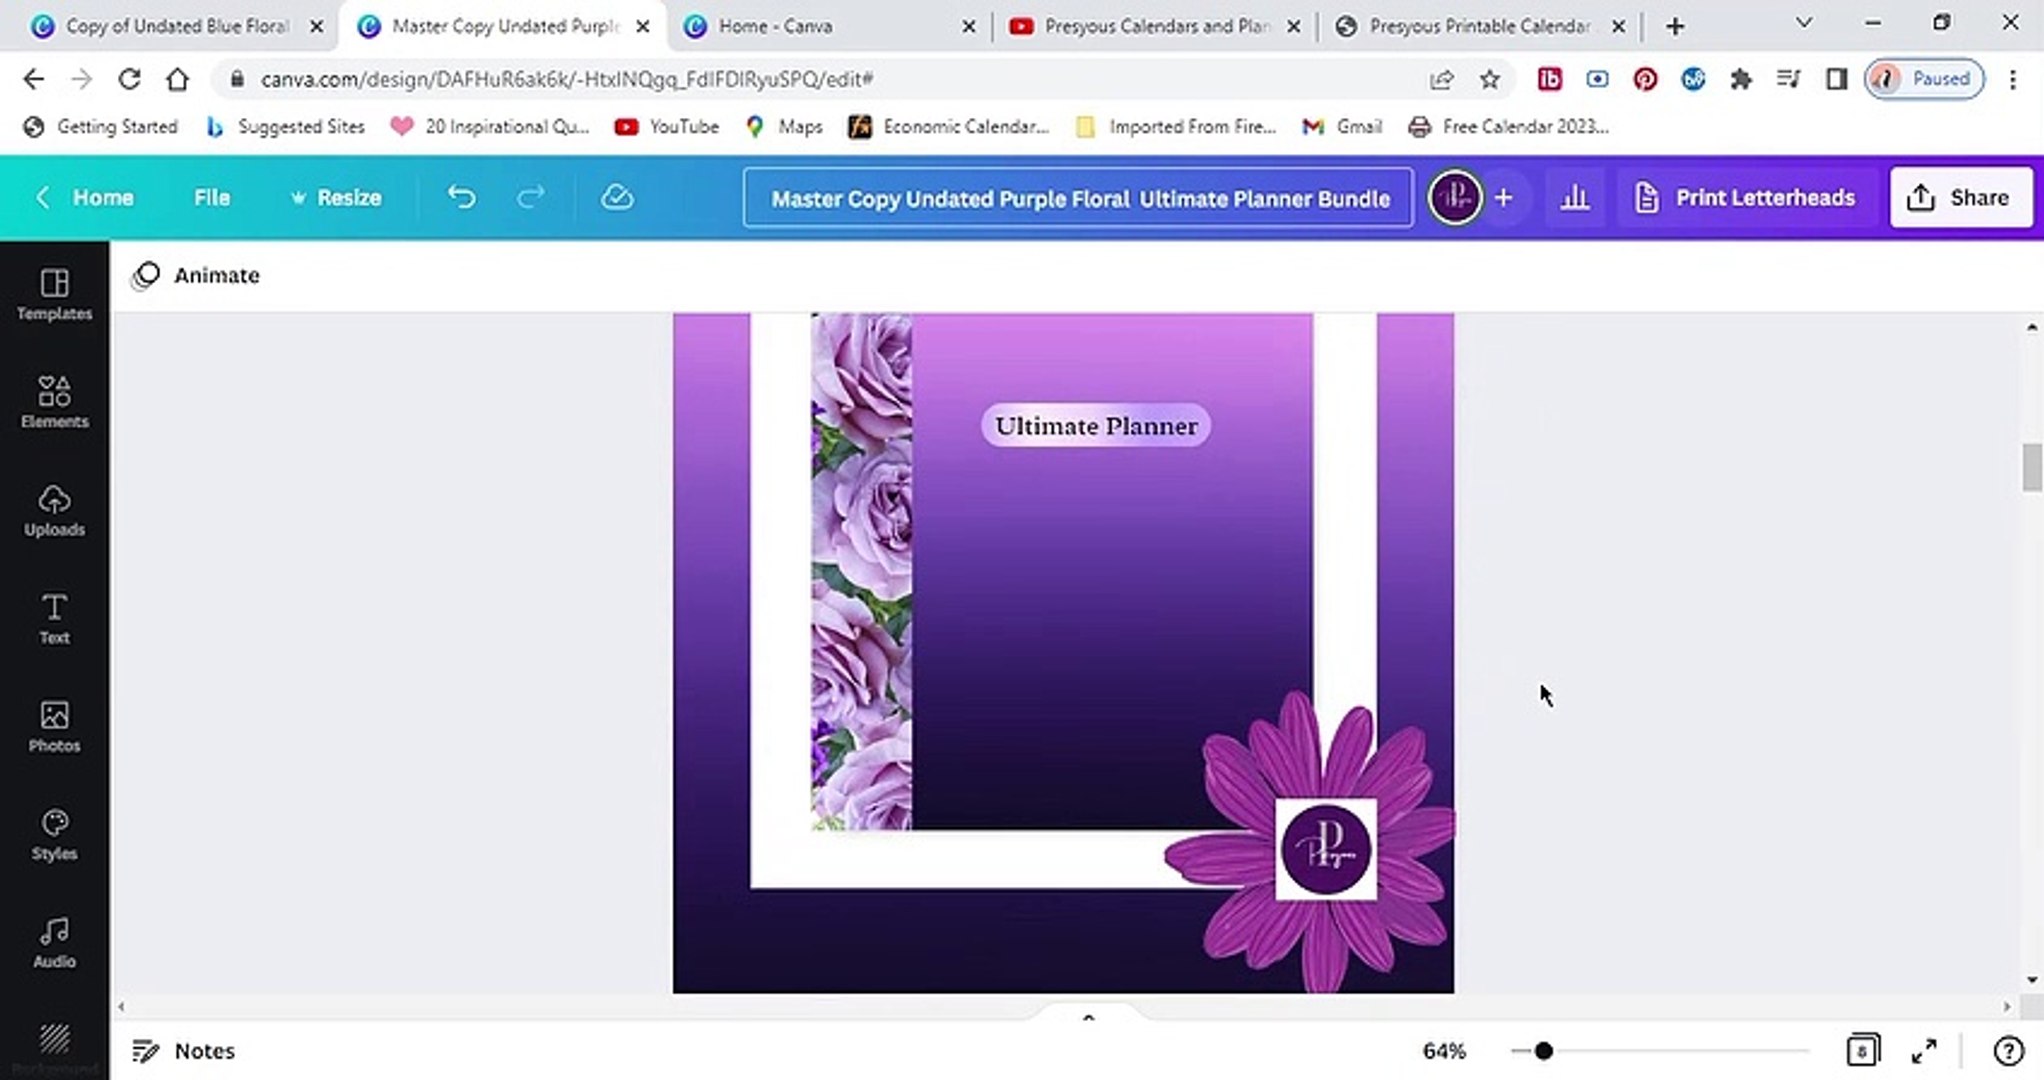
Task: Open the Audio panel
Action: pos(54,941)
